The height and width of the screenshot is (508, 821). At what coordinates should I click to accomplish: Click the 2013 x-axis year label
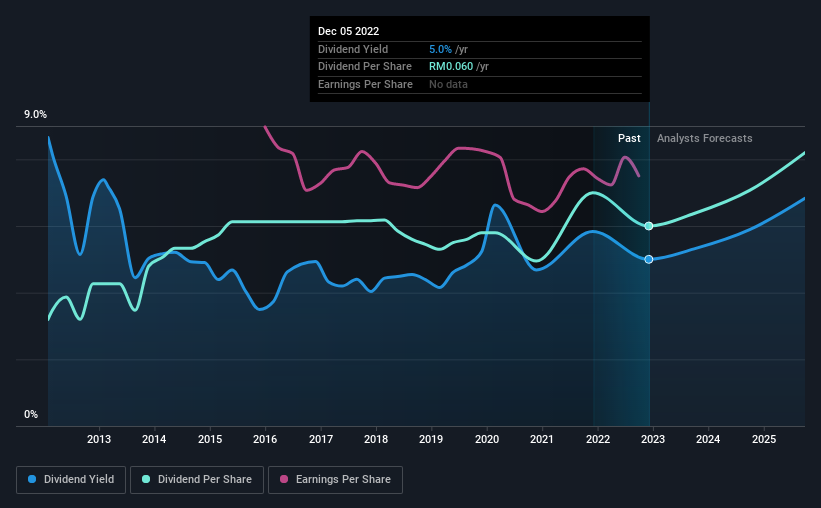pyautogui.click(x=99, y=439)
